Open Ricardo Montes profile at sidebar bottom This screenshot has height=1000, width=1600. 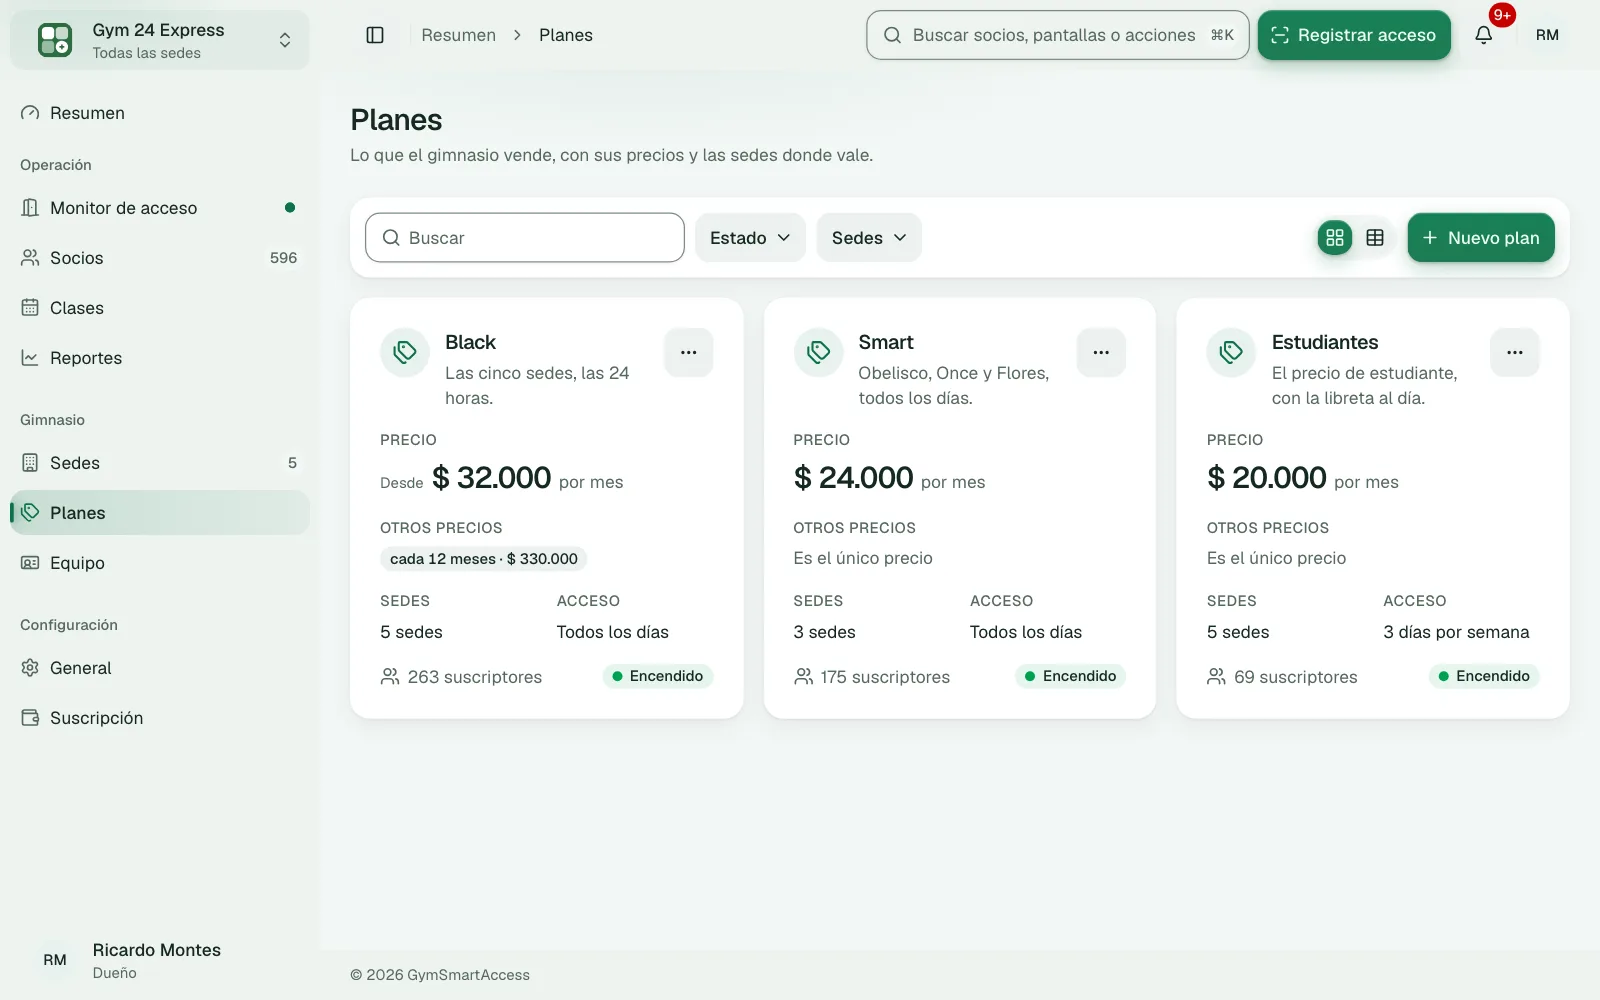pos(160,960)
